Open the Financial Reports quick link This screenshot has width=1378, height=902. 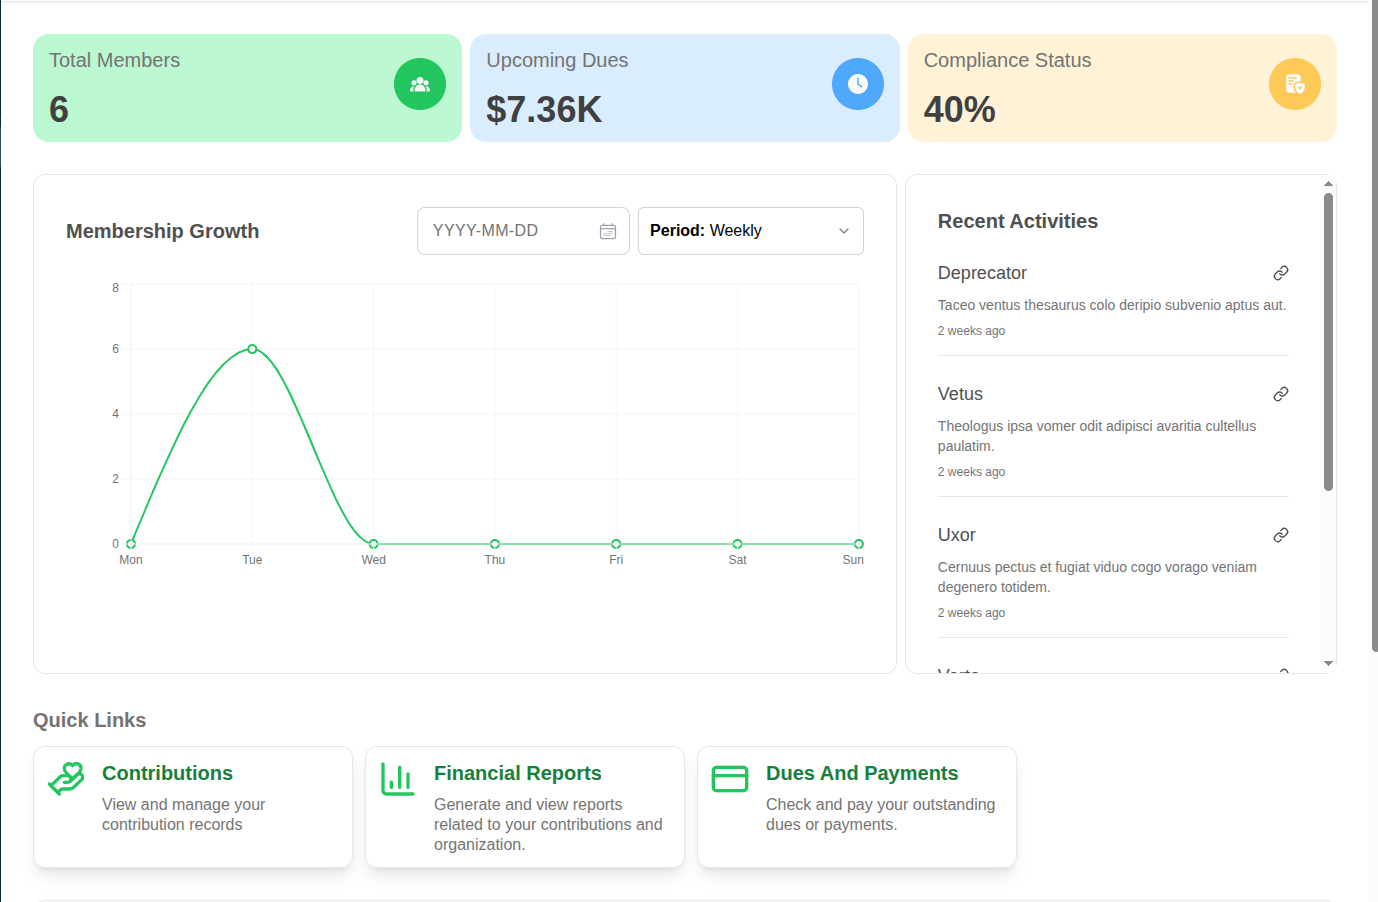click(525, 807)
